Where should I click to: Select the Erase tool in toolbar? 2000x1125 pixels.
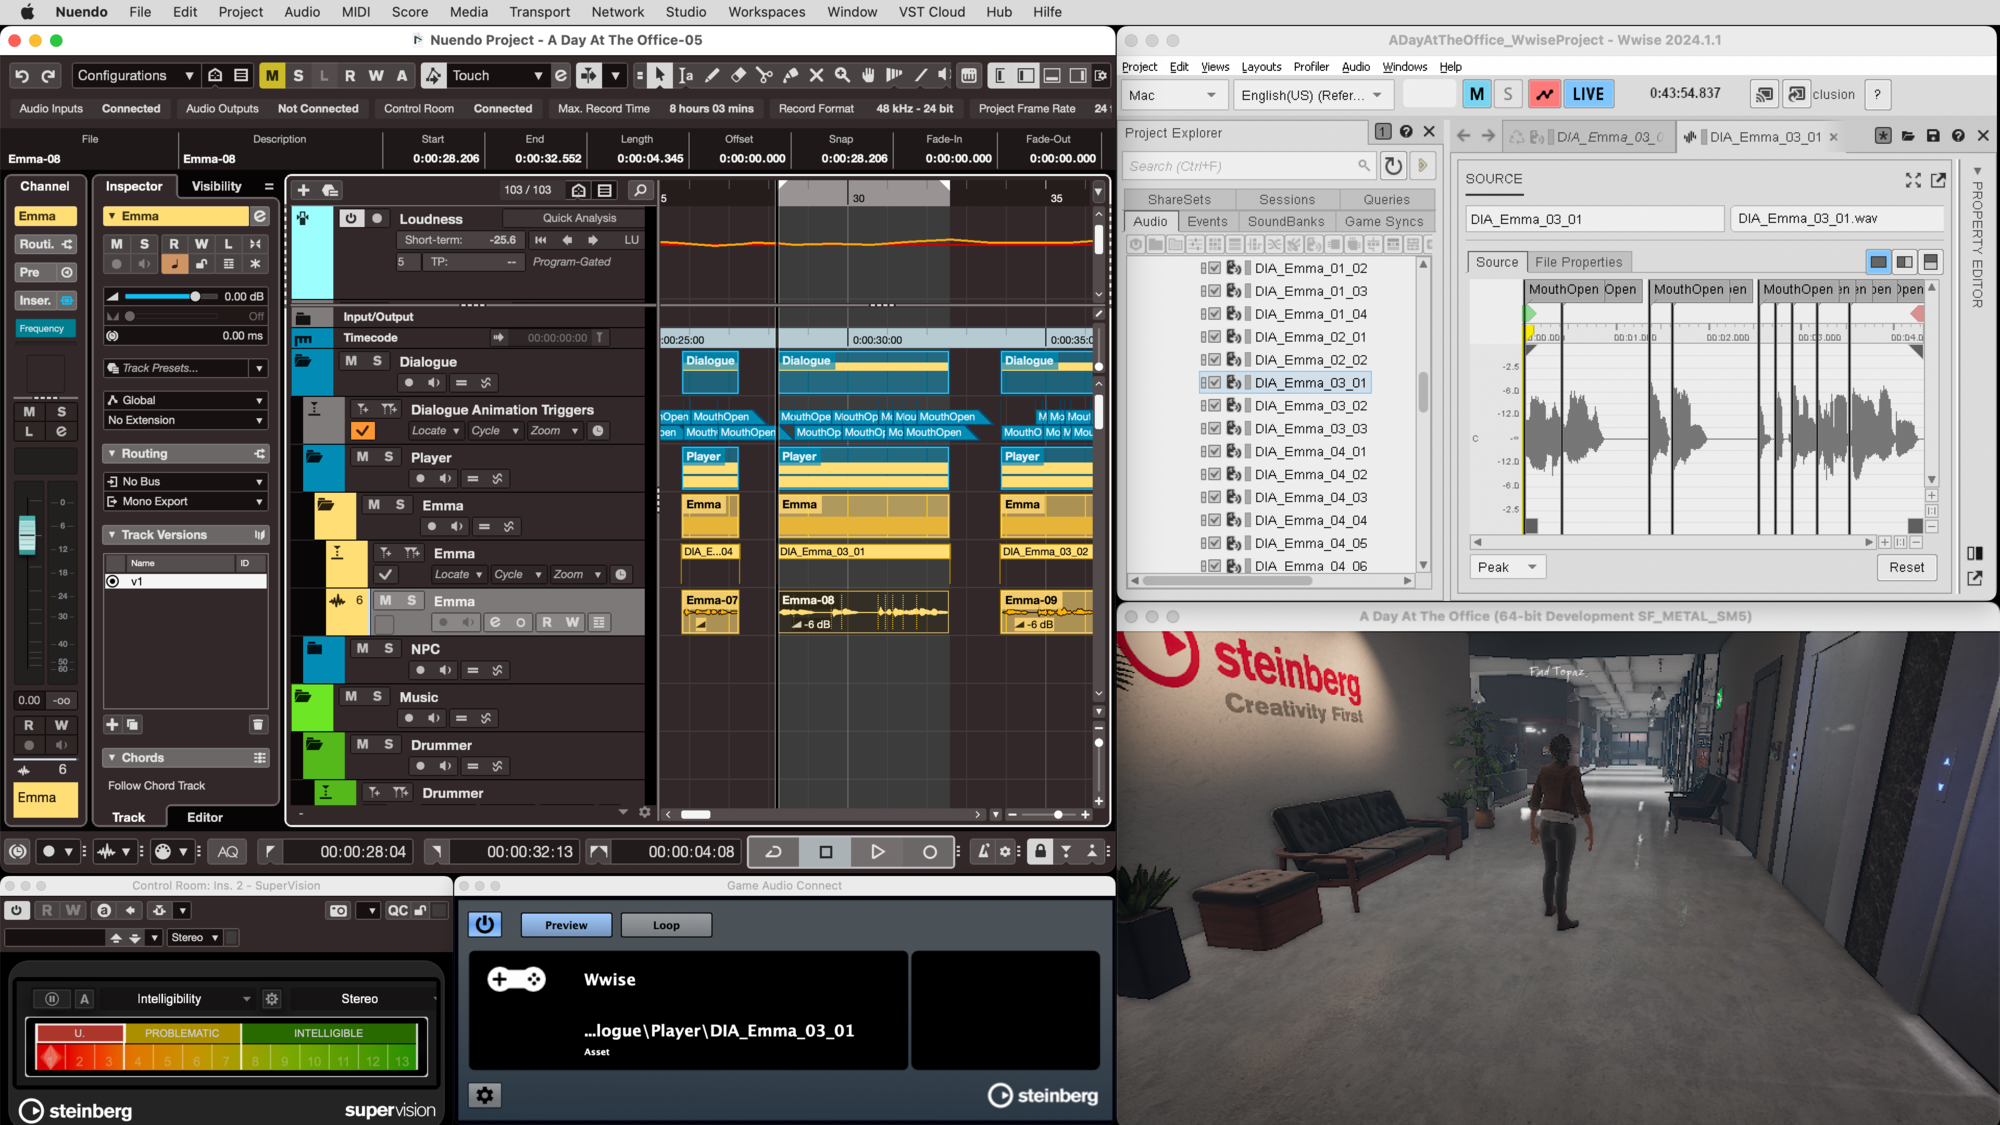click(x=738, y=75)
